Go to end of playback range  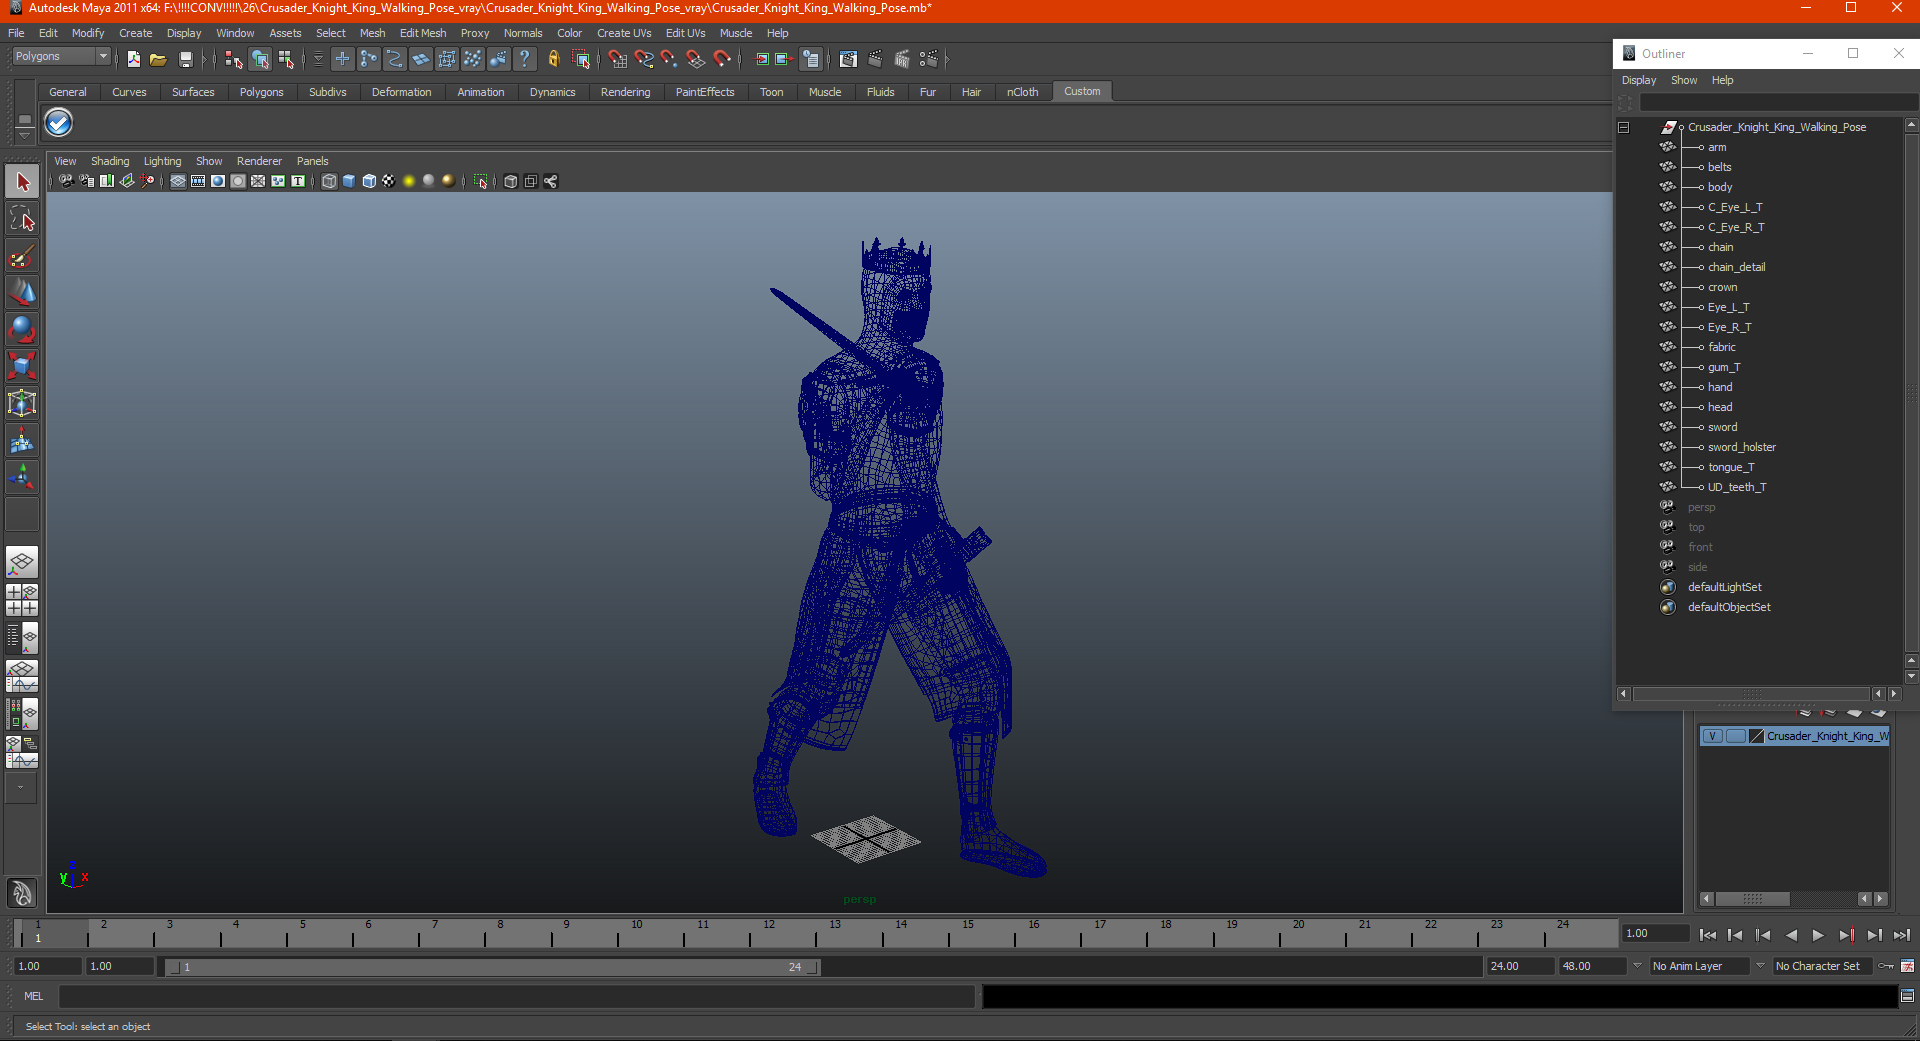(1902, 935)
